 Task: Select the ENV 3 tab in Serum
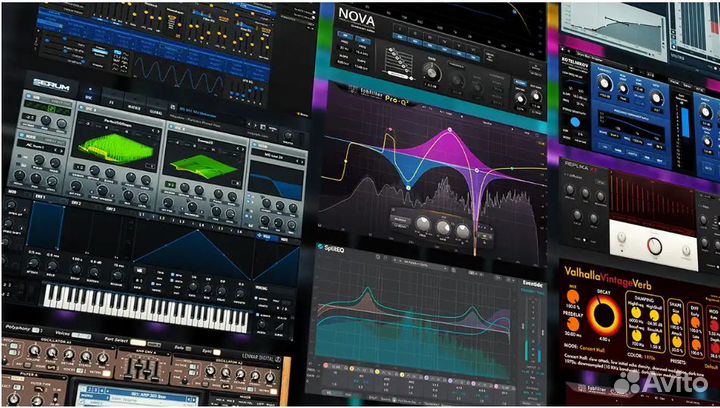tap(111, 209)
